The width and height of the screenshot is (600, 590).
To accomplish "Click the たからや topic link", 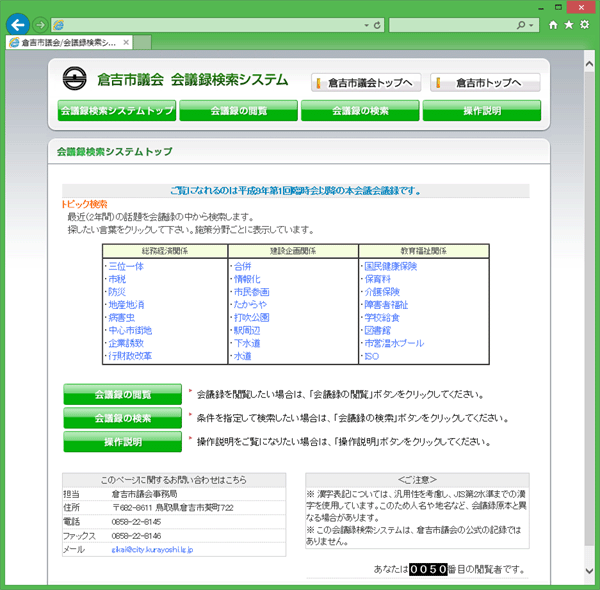I will 250,305.
